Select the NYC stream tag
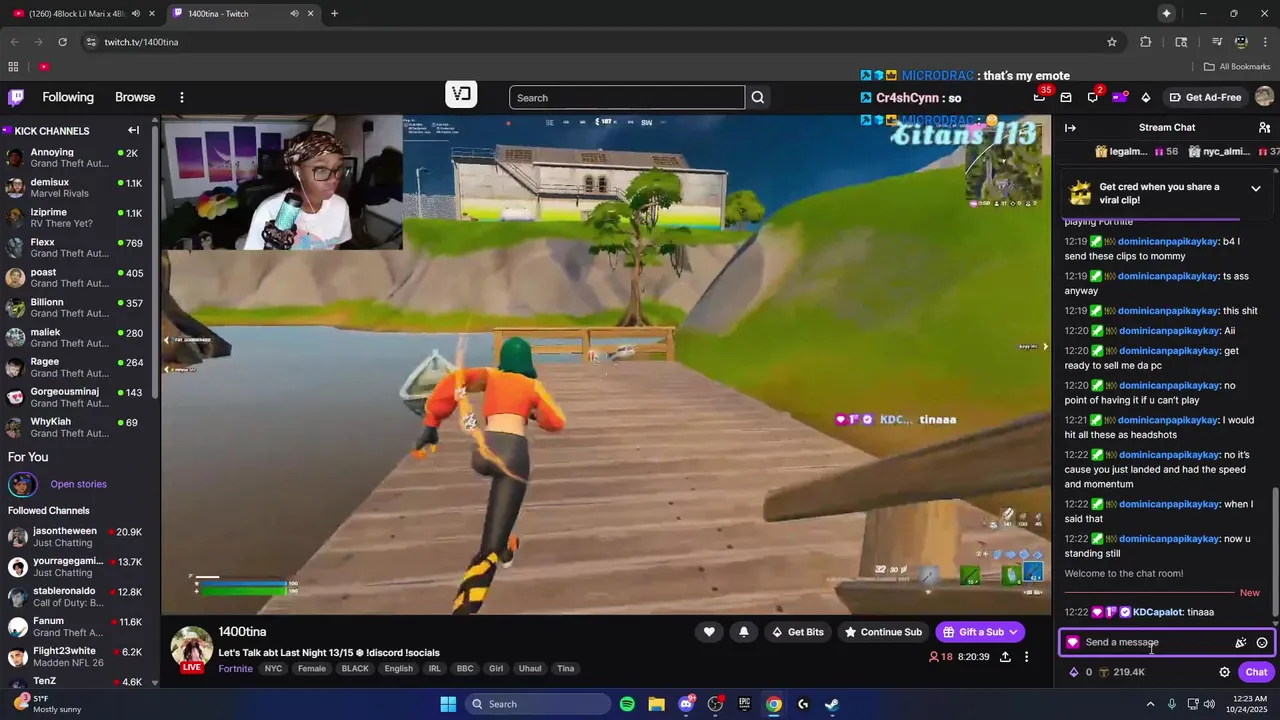The height and width of the screenshot is (720, 1280). point(273,668)
